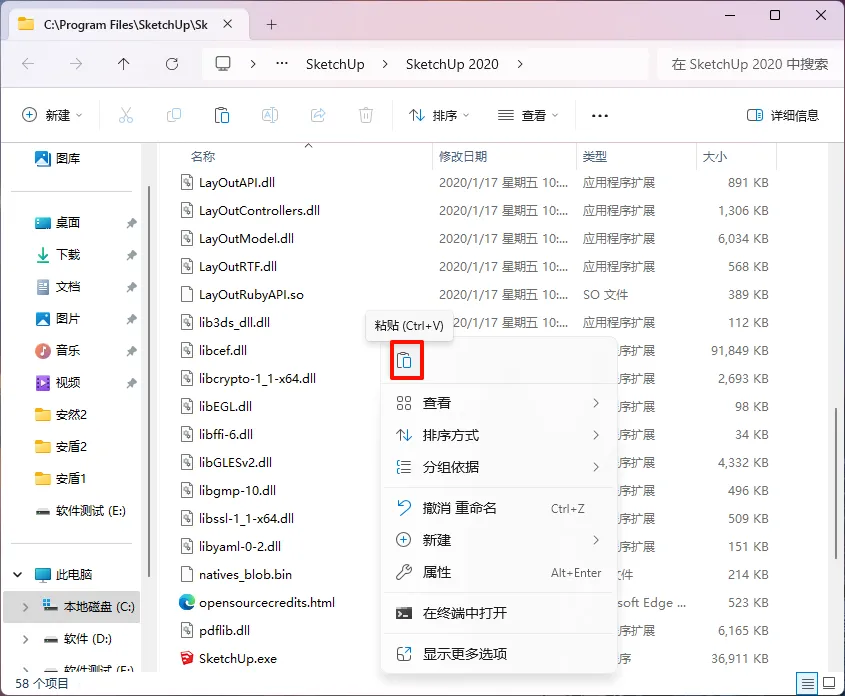Choose 在终端中打开 in context menu
This screenshot has height=696, width=845.
point(498,613)
